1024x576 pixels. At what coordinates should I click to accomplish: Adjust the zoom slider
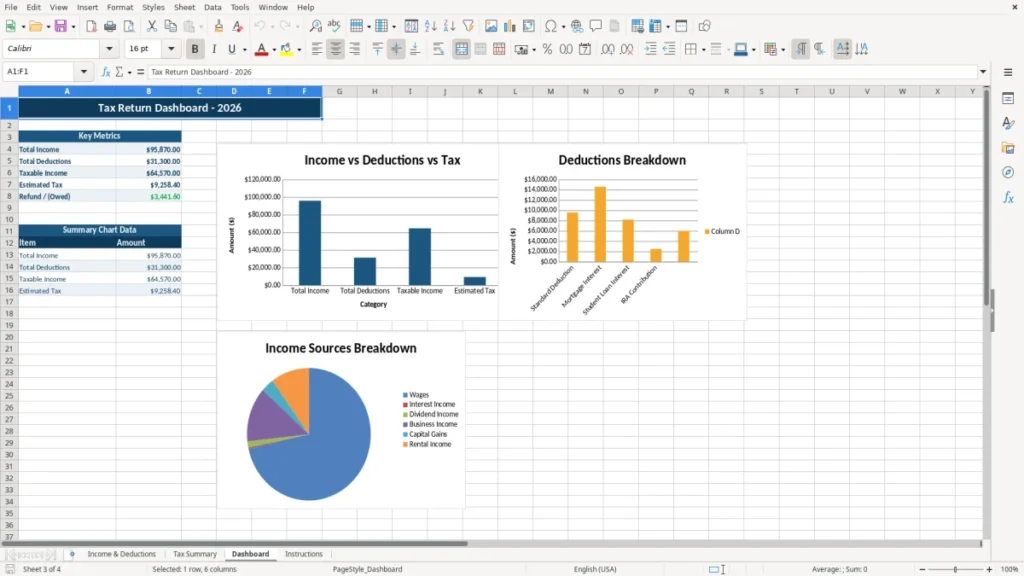[955, 569]
